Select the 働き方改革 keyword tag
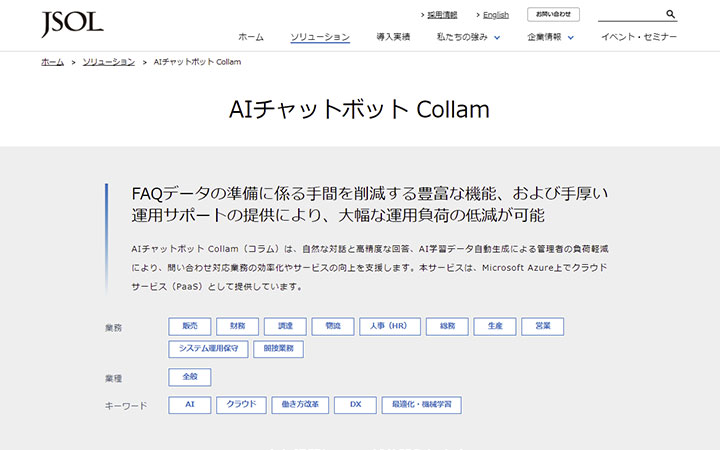Image resolution: width=720 pixels, height=450 pixels. click(x=300, y=405)
